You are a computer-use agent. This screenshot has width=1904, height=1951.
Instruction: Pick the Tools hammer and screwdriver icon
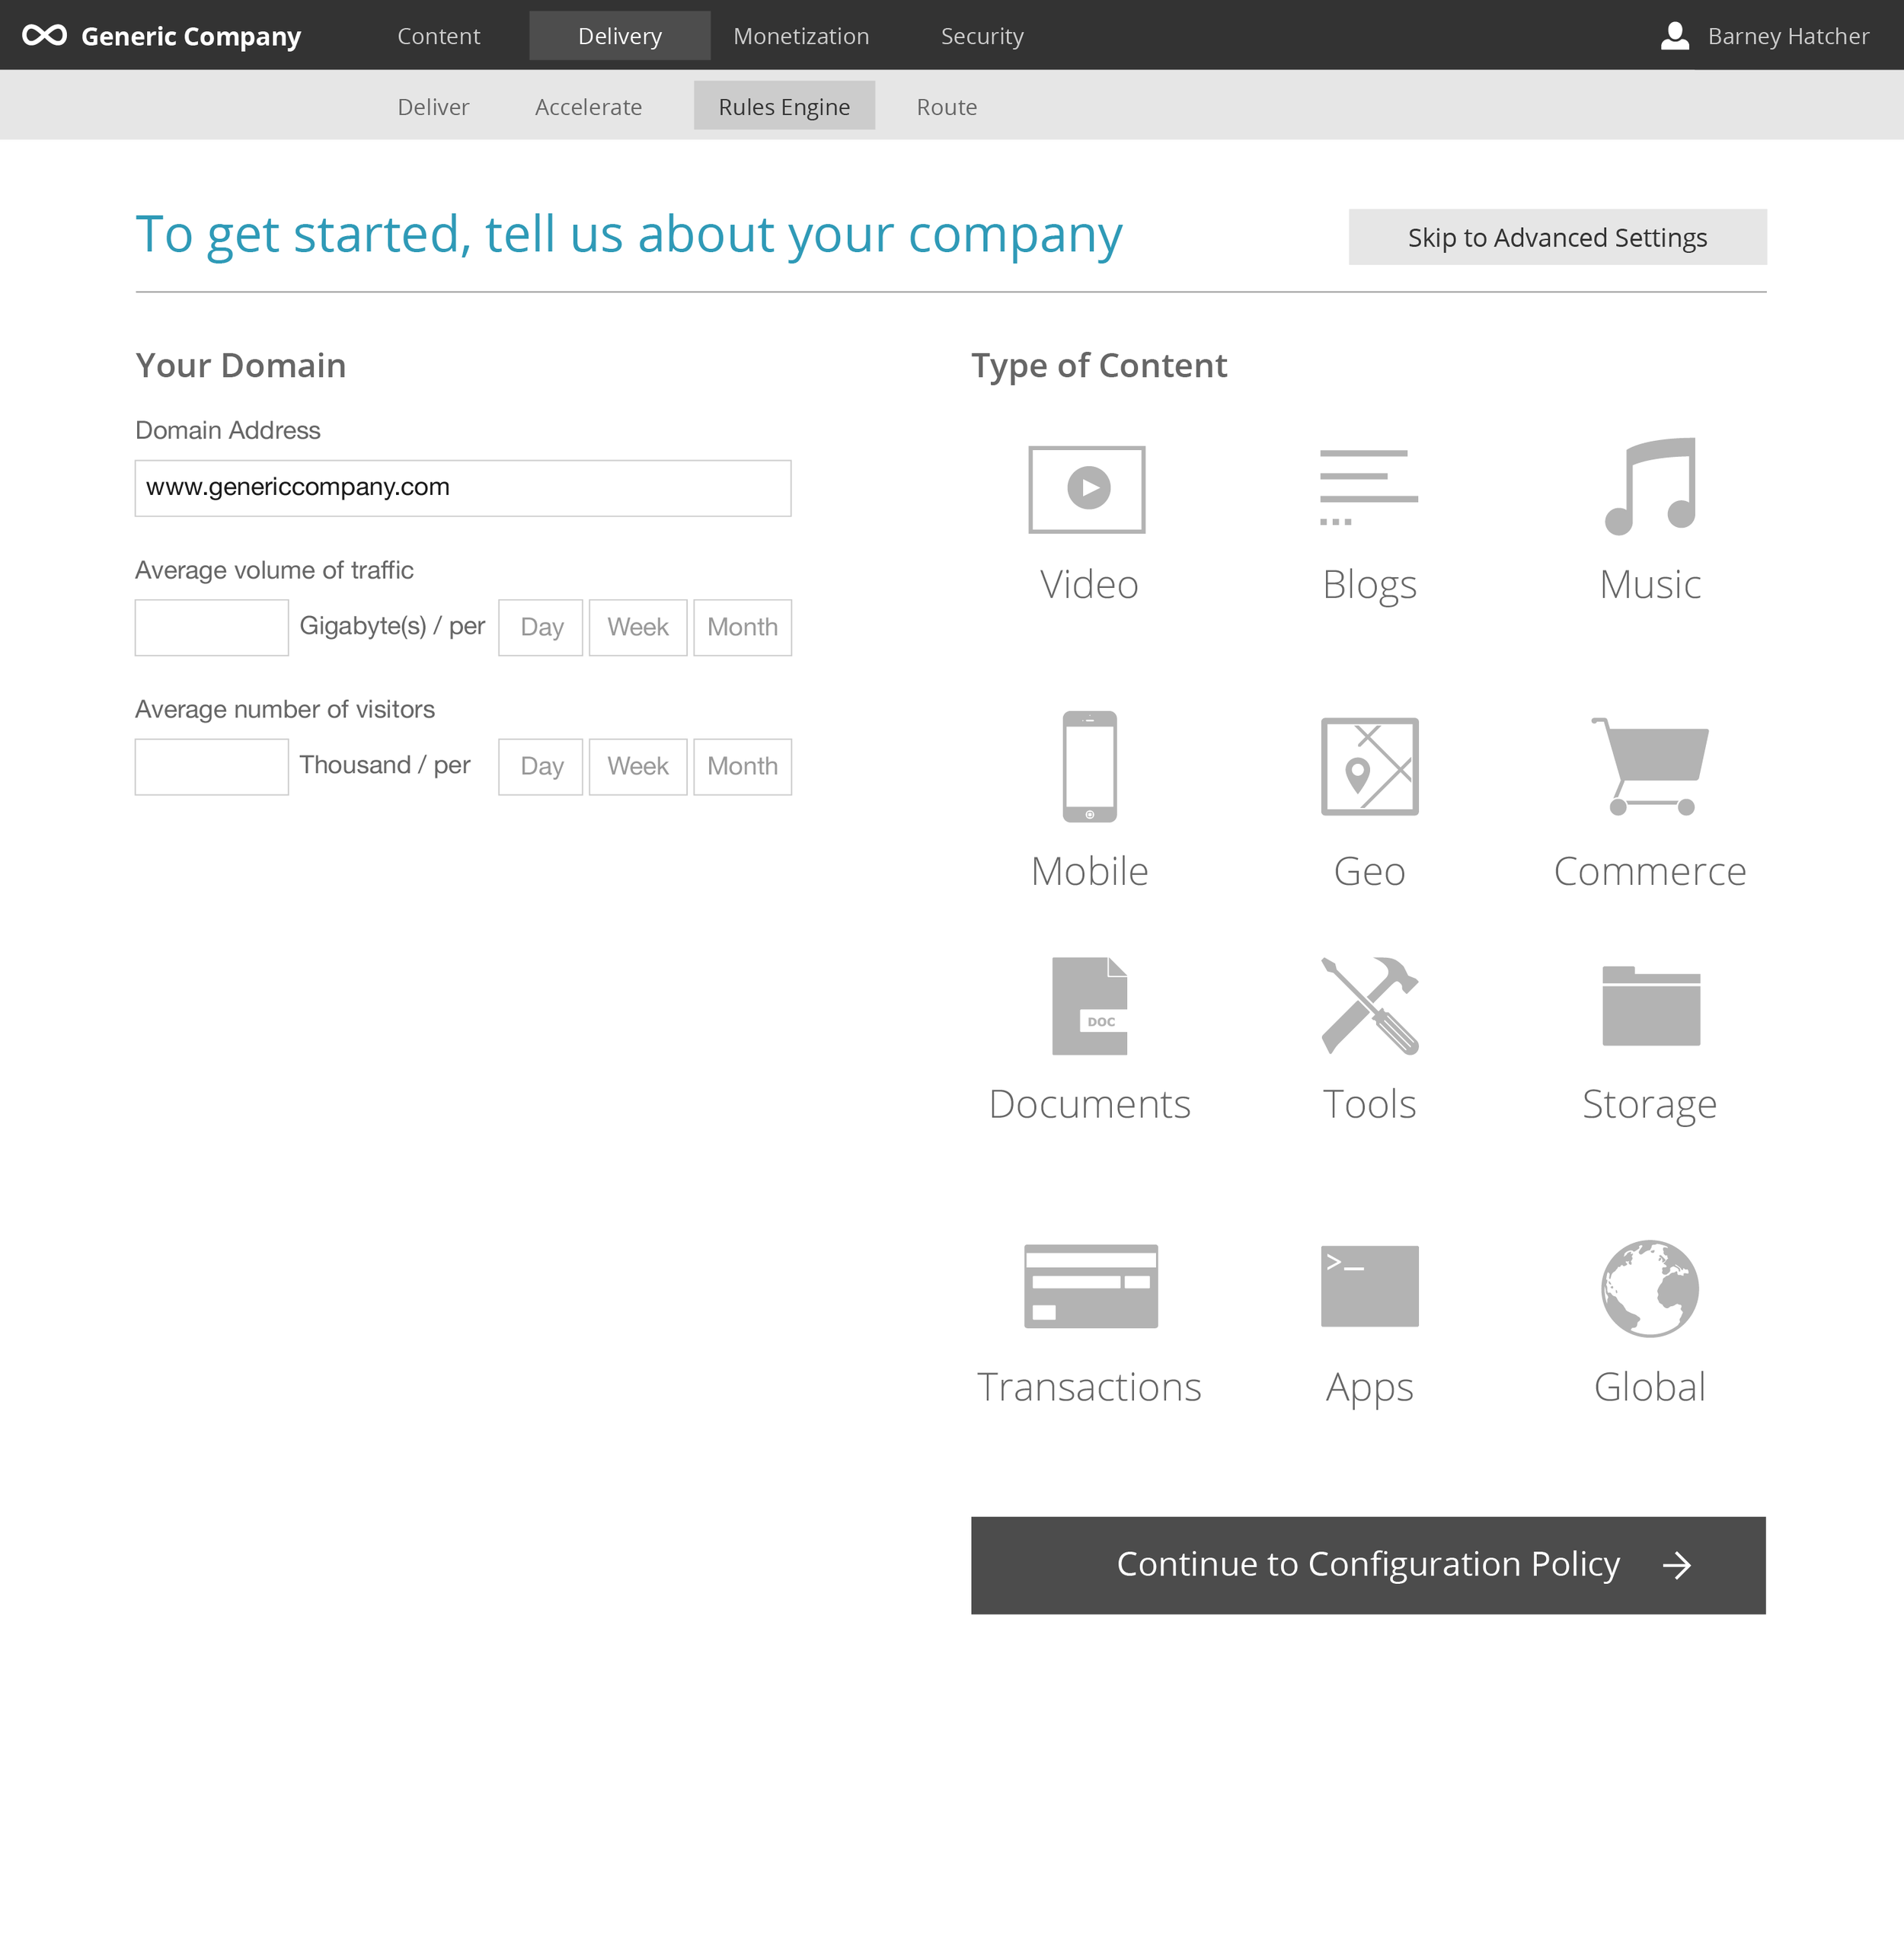coord(1369,1006)
